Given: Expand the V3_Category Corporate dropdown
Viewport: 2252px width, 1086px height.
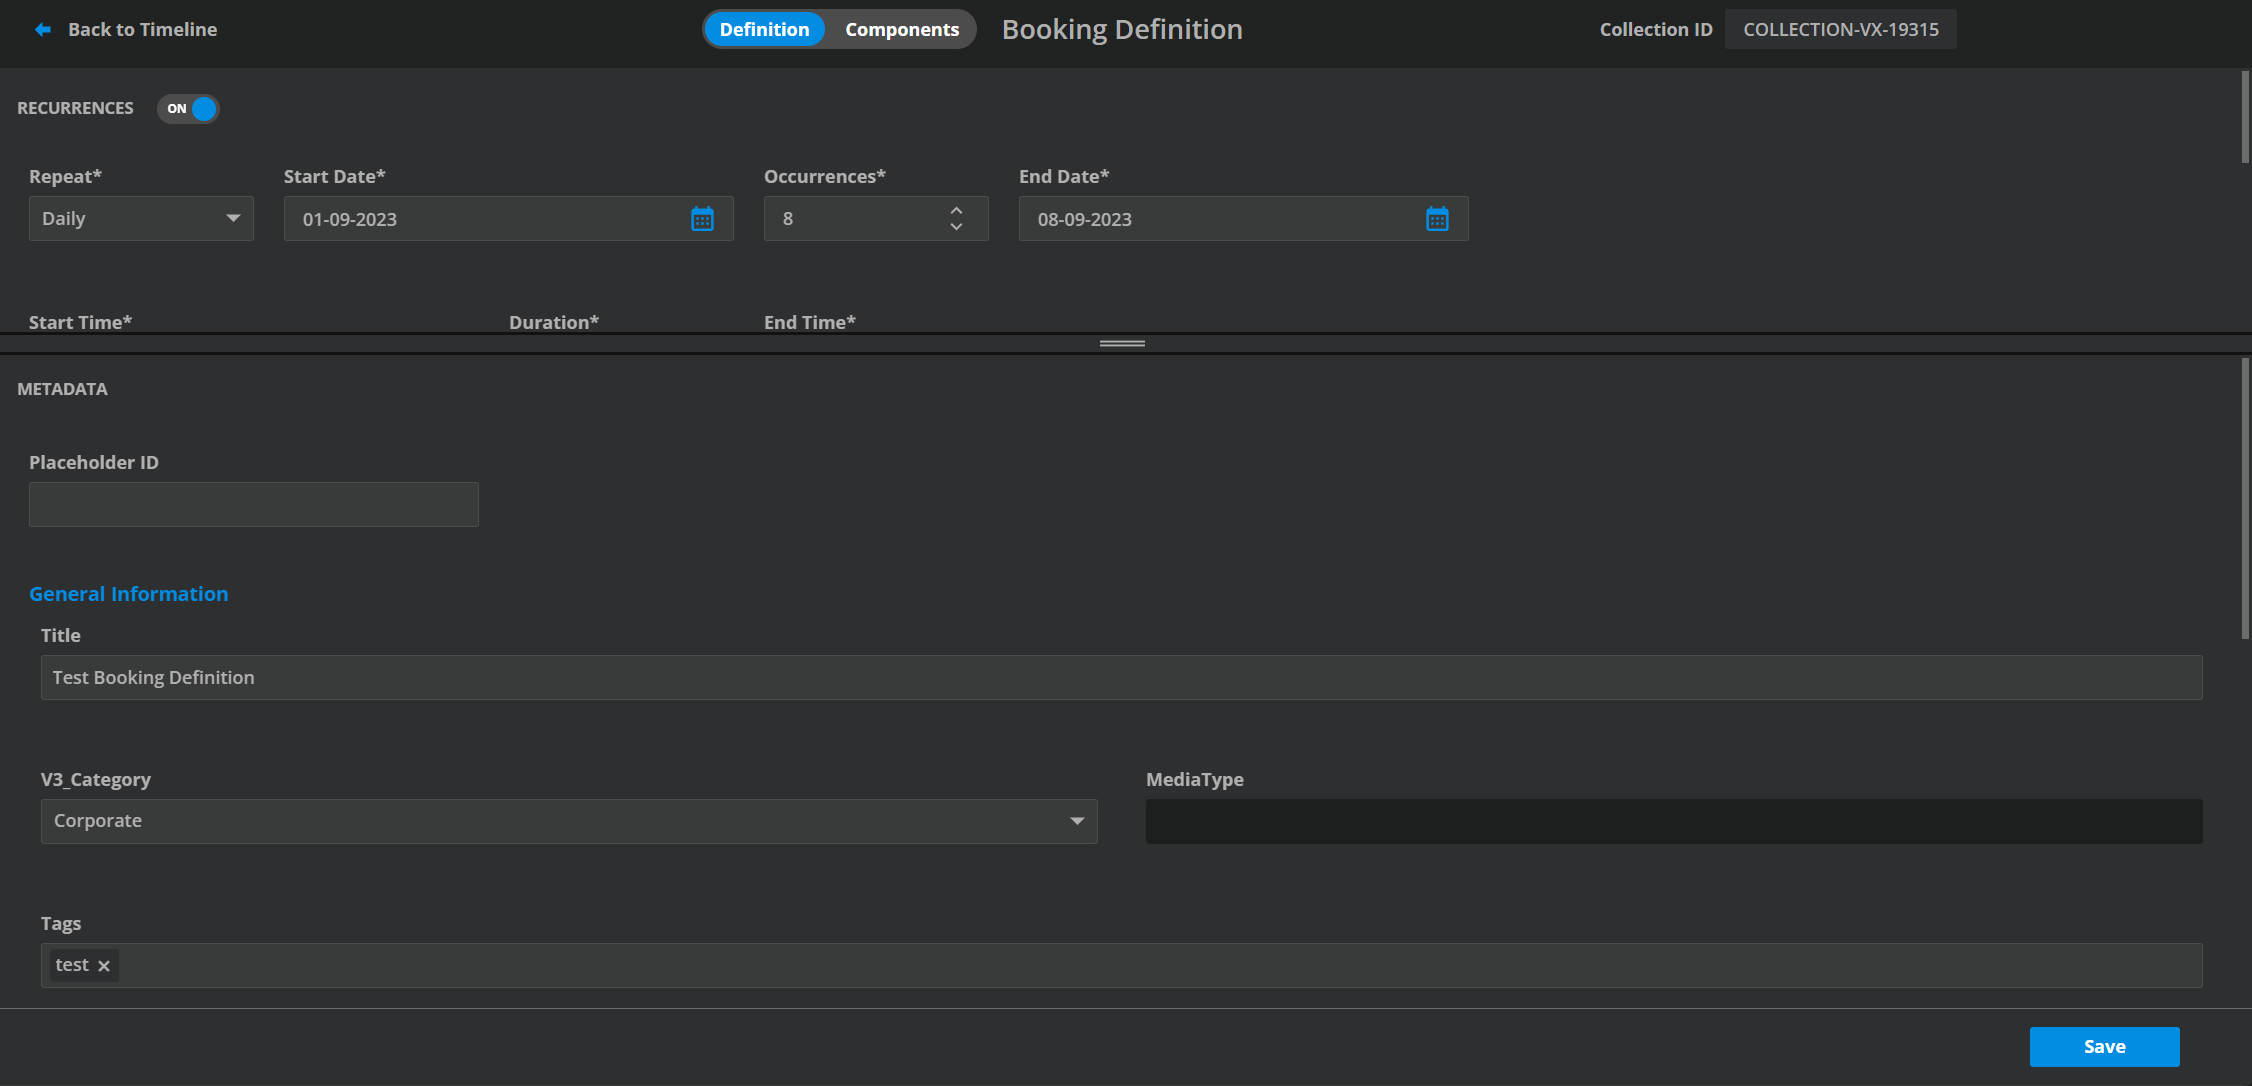Looking at the screenshot, I should (568, 821).
